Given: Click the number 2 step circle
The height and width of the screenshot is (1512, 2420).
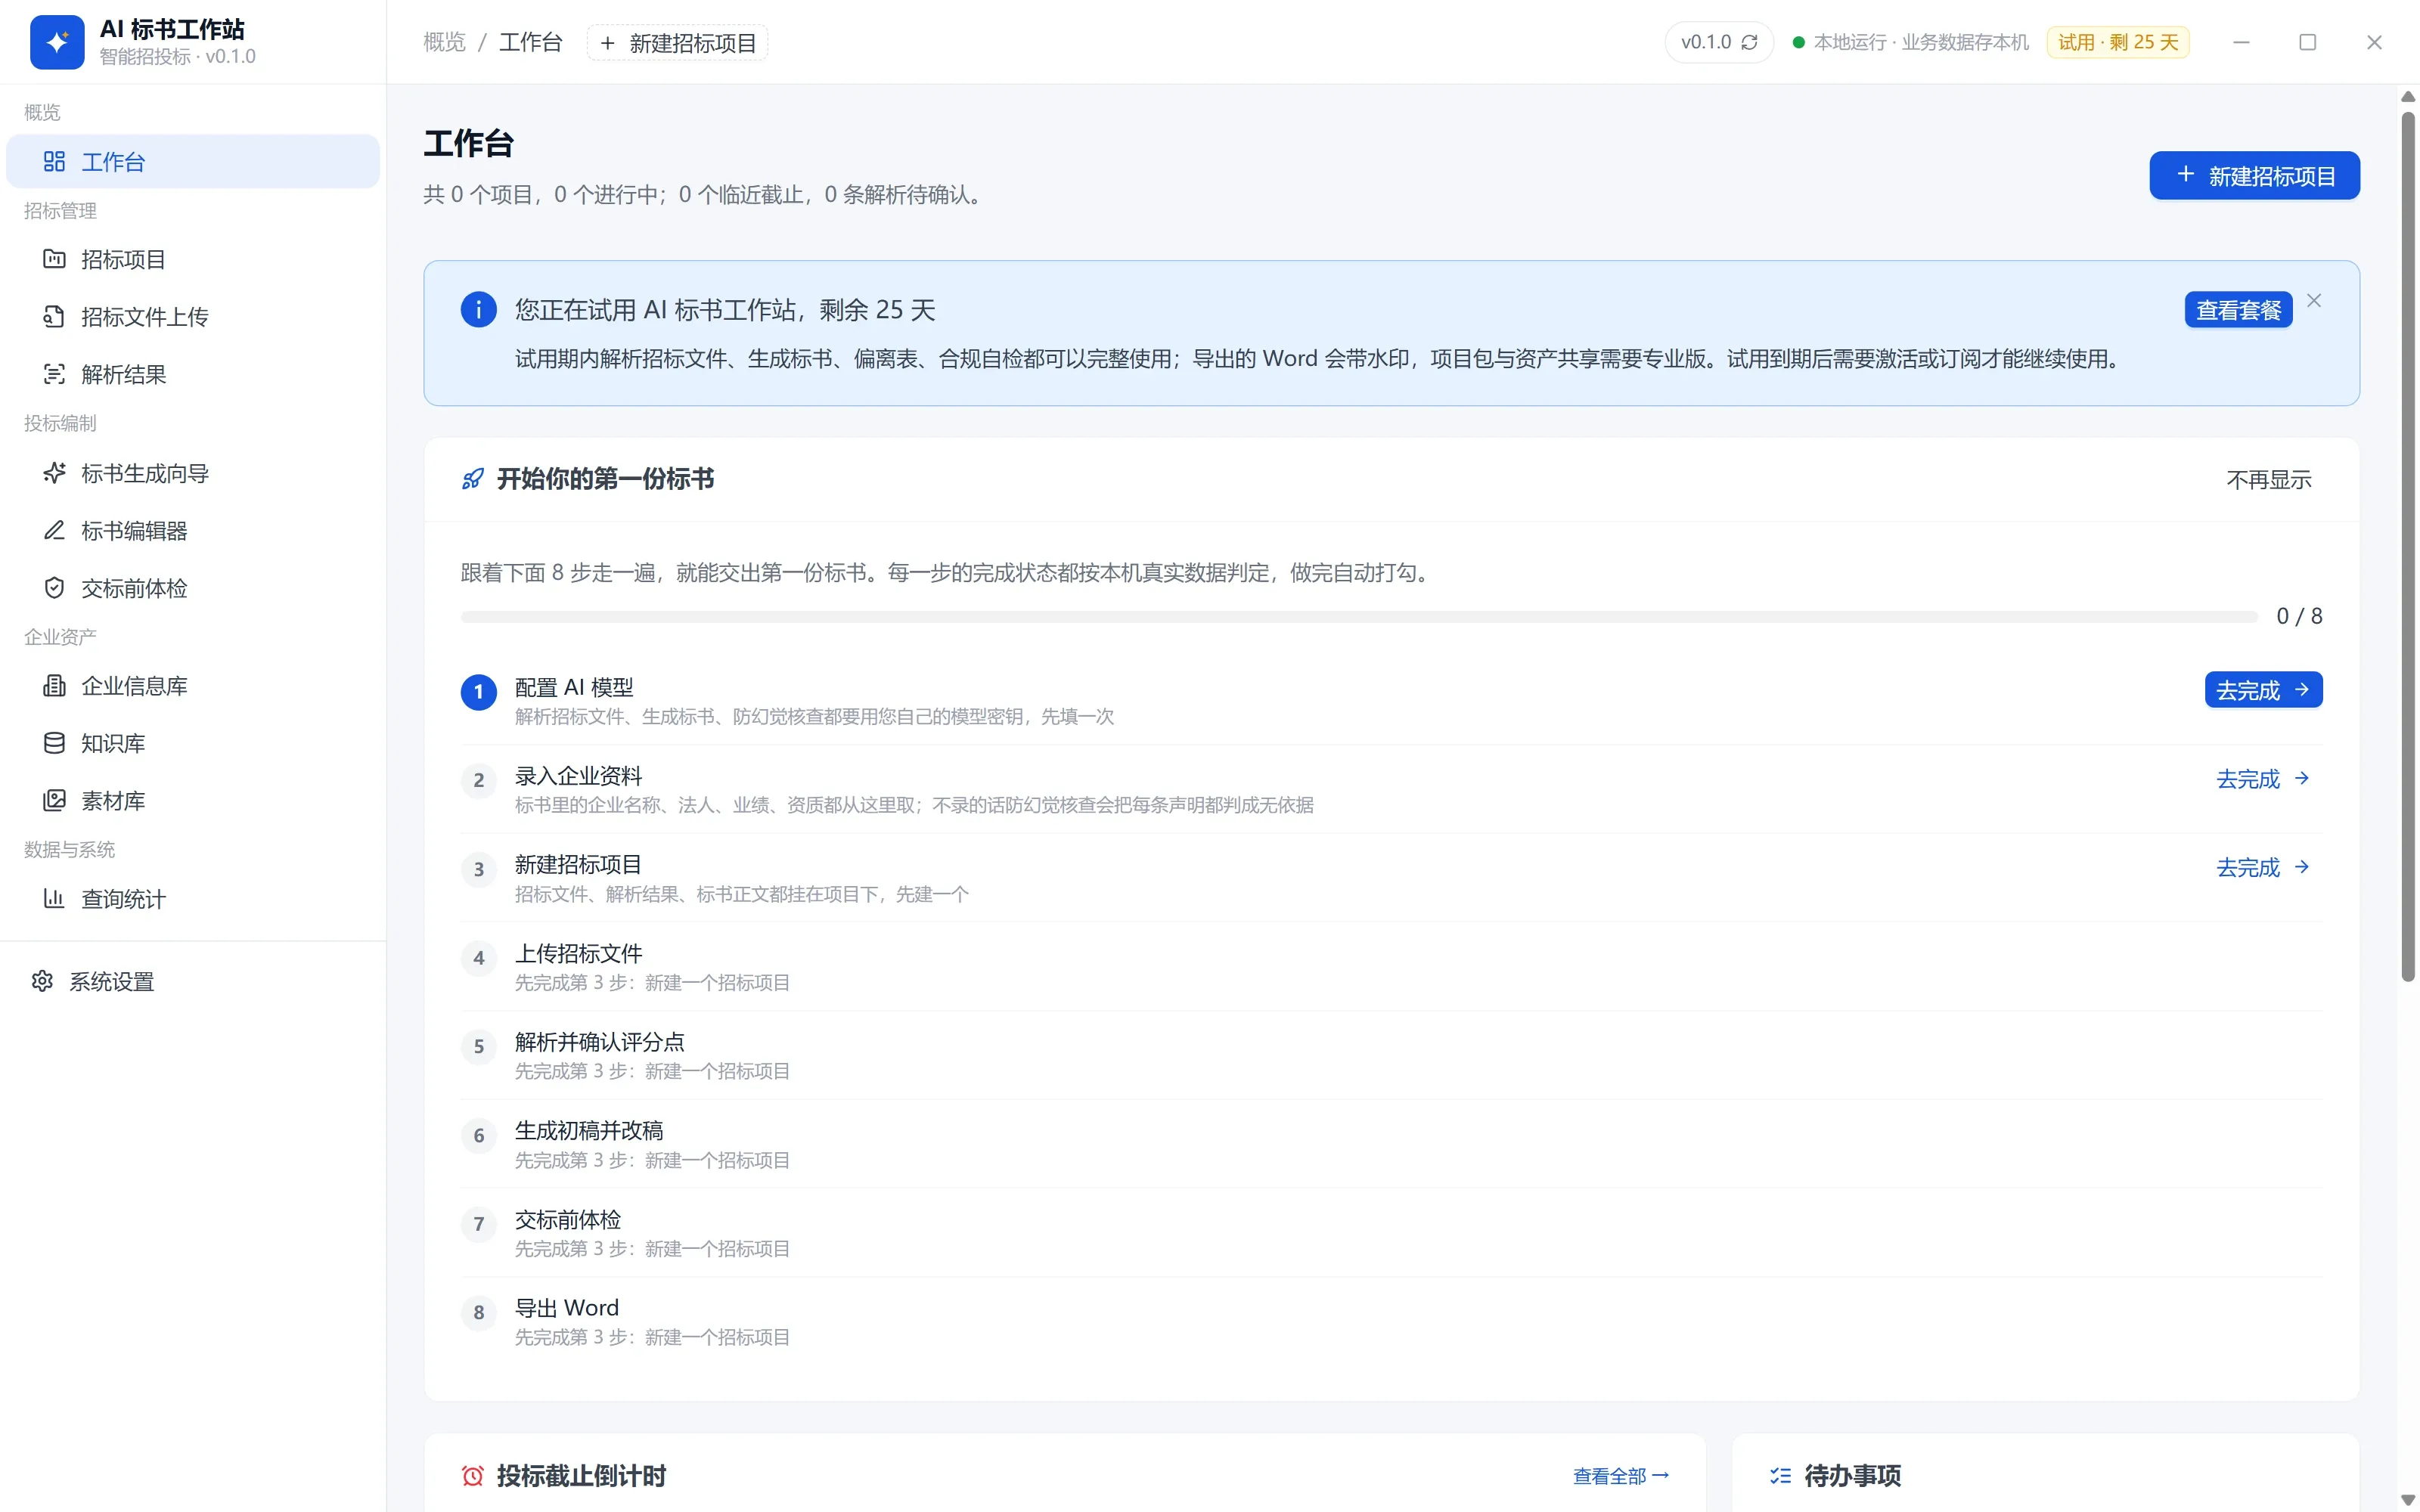Looking at the screenshot, I should [x=478, y=780].
